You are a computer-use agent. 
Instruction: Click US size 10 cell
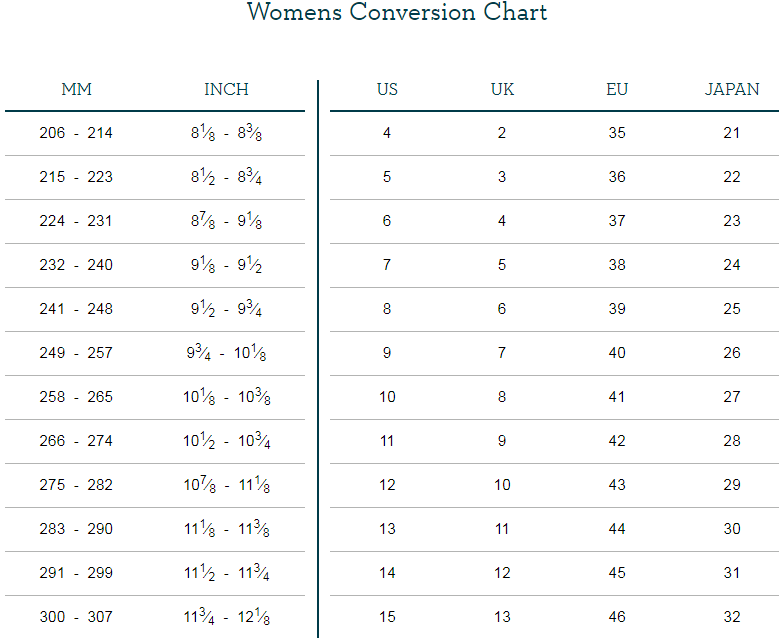387,397
